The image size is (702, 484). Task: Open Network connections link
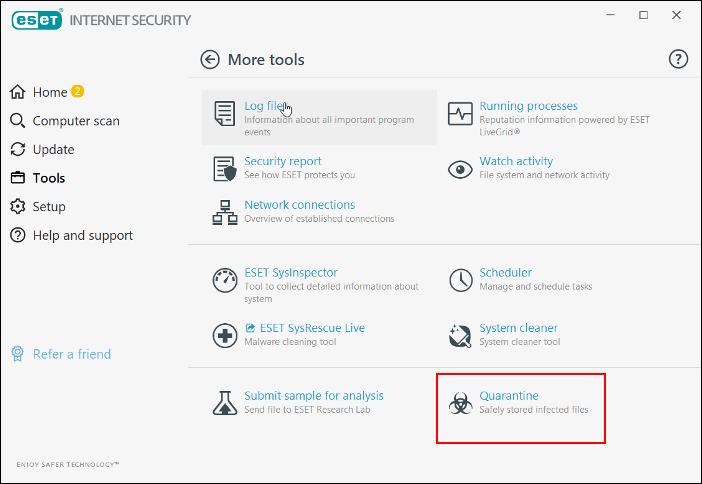click(x=300, y=205)
